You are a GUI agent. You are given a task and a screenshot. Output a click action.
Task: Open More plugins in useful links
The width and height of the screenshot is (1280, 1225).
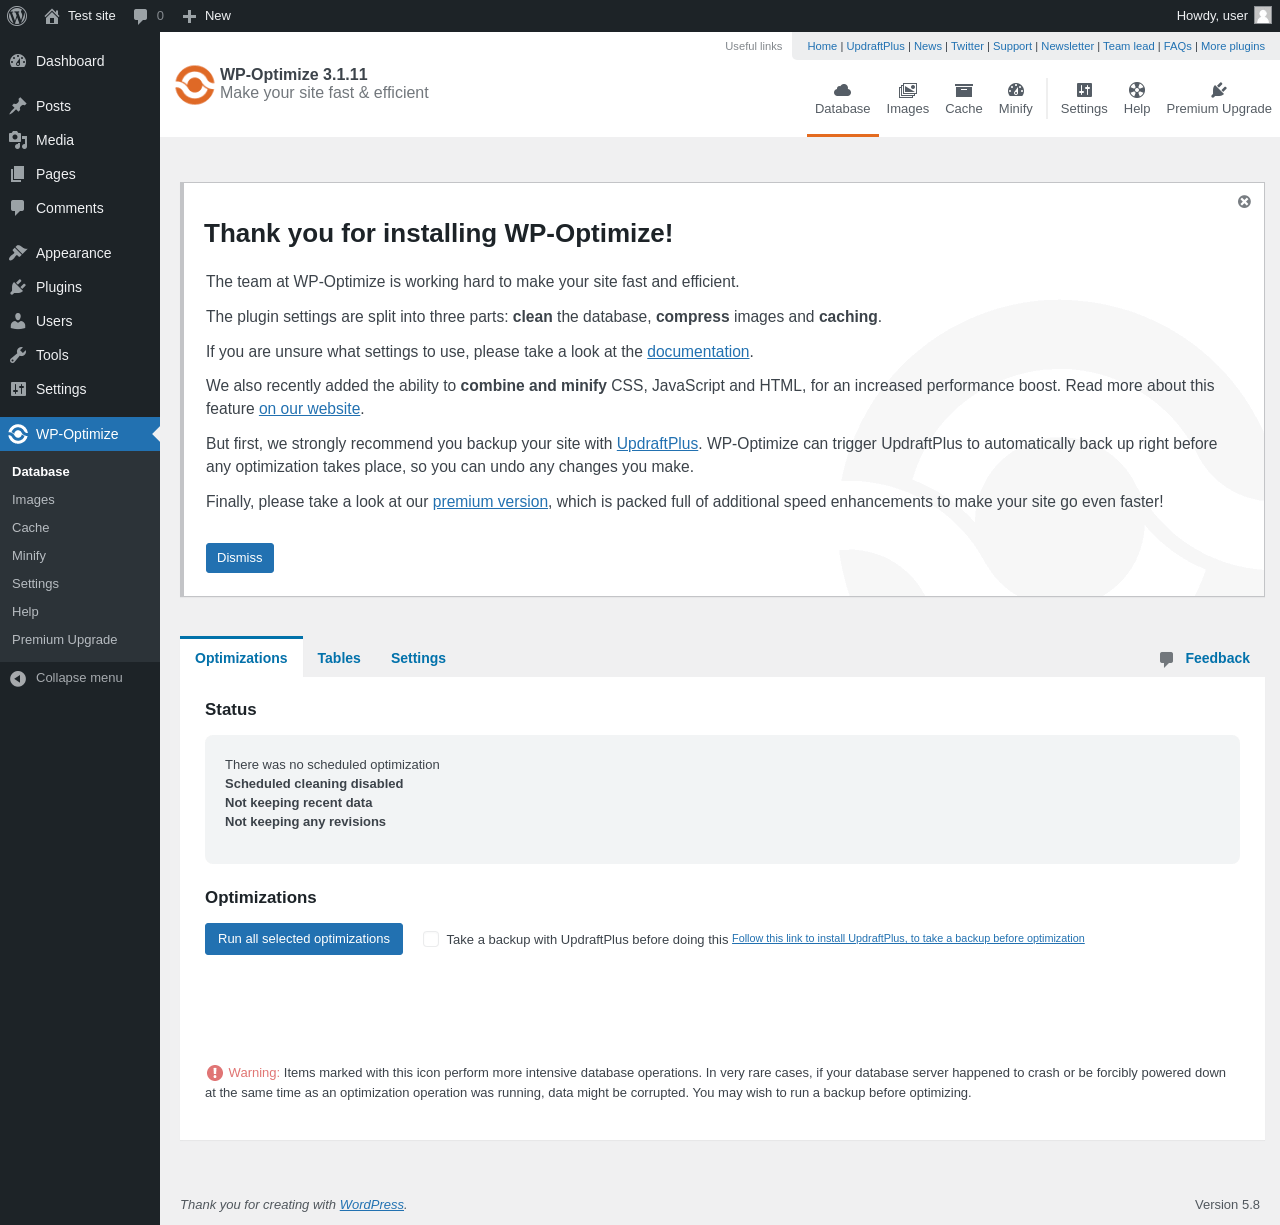pos(1233,46)
